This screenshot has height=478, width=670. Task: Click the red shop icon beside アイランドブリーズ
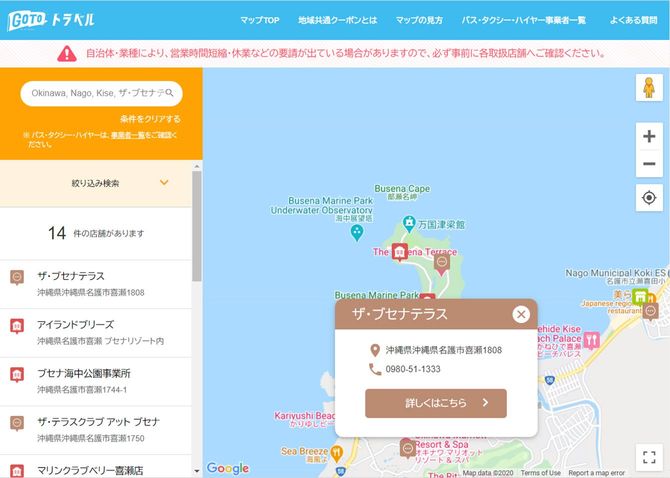(17, 326)
